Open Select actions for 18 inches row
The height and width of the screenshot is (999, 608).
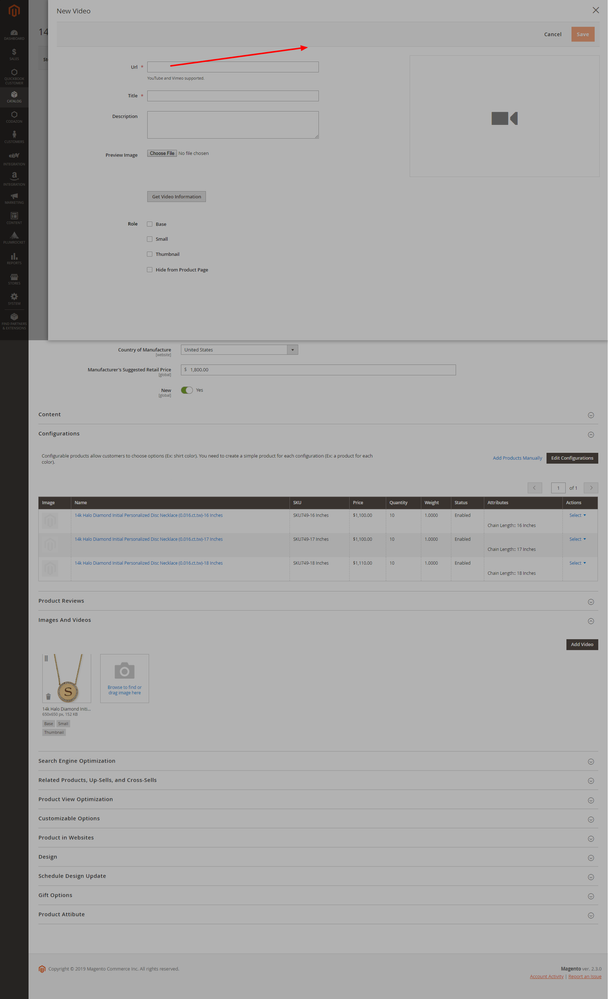pyautogui.click(x=577, y=563)
